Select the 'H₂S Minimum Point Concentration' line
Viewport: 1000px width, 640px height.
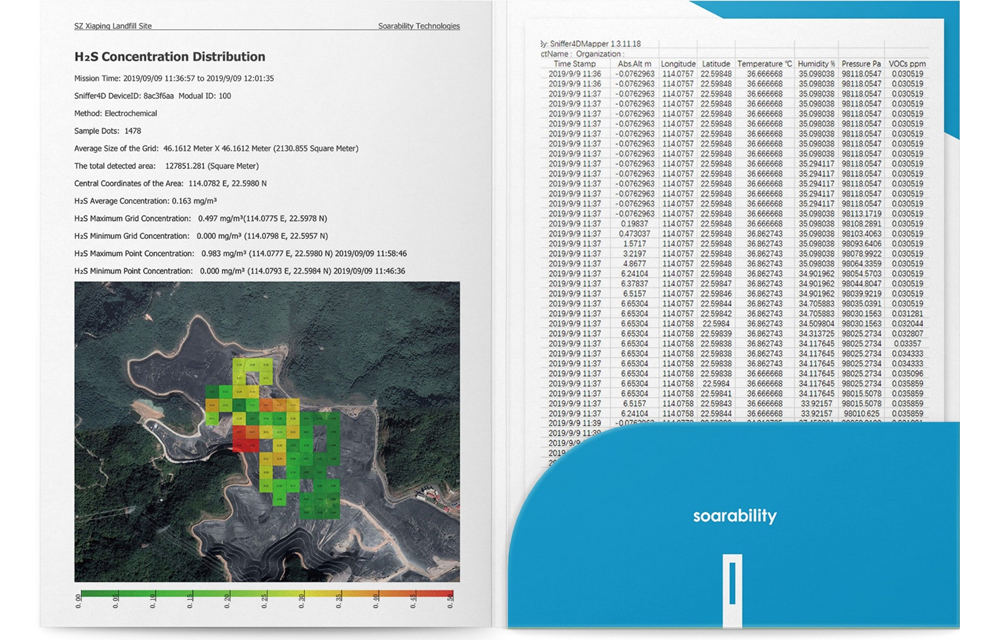(x=240, y=271)
